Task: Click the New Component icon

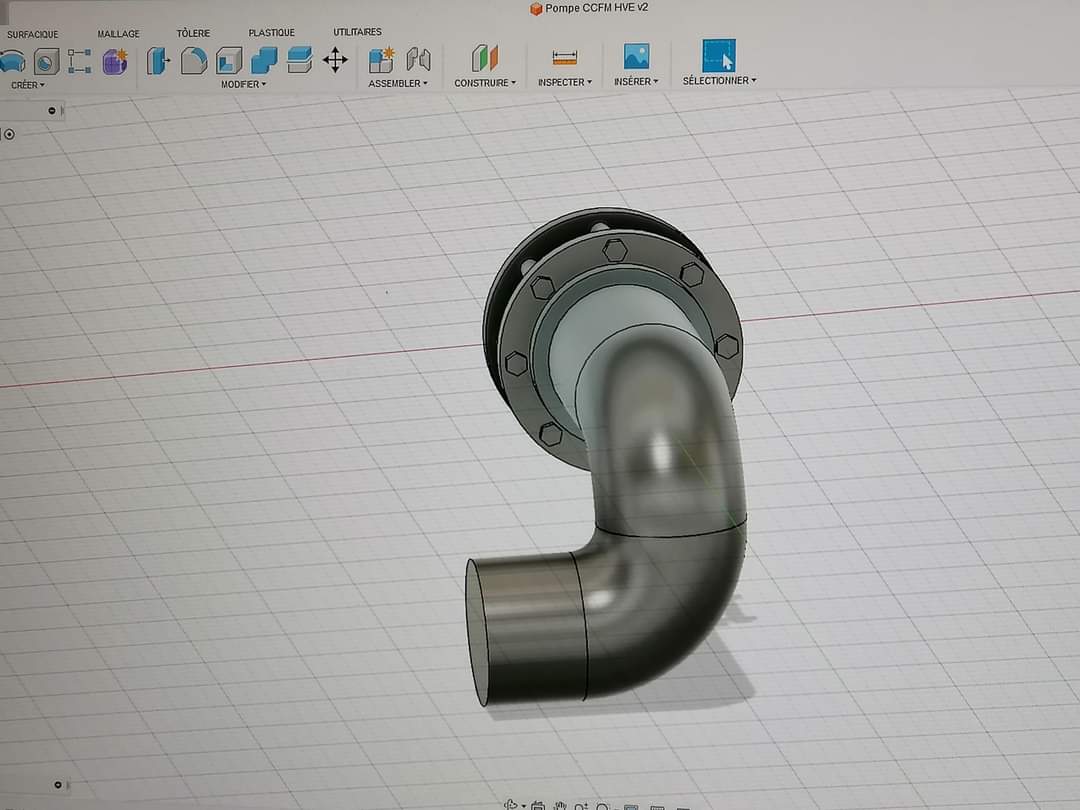Action: point(381,59)
